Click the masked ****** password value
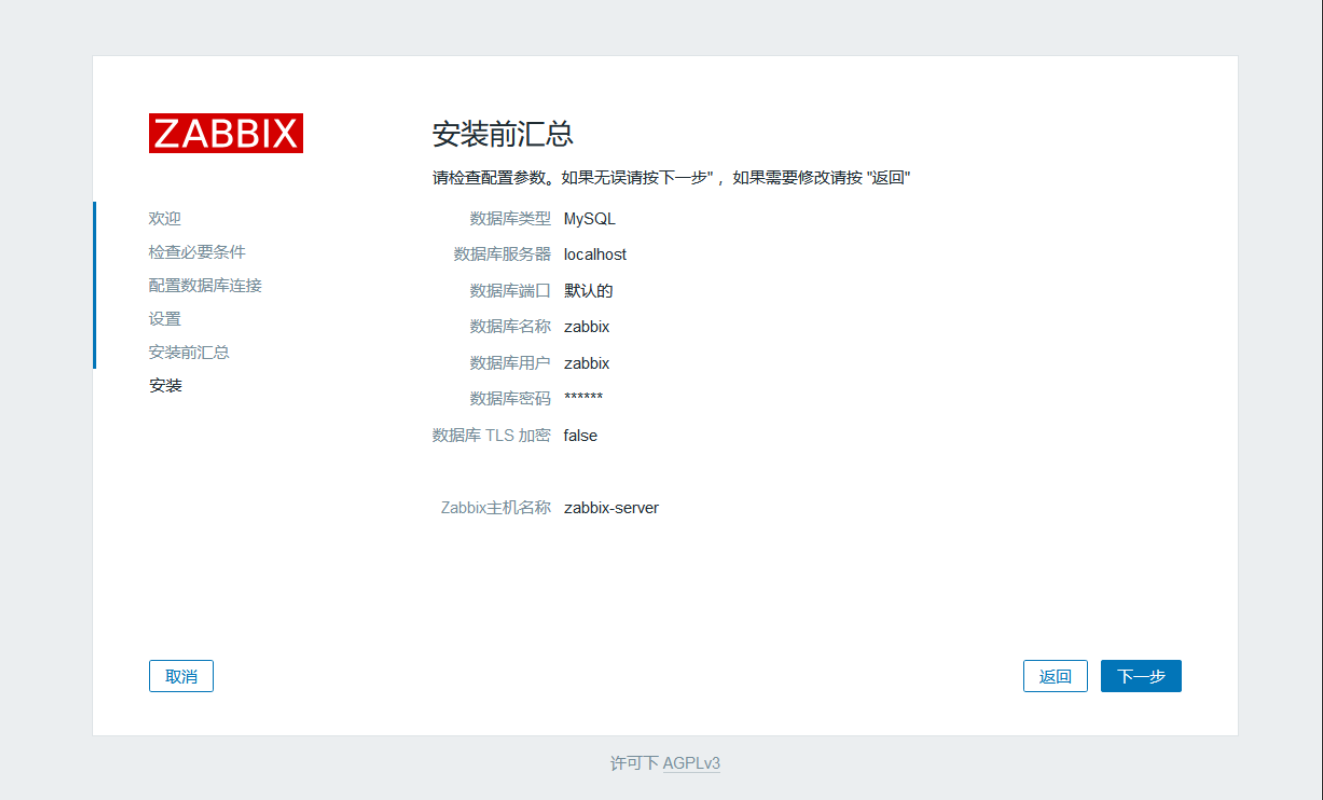 (x=583, y=398)
